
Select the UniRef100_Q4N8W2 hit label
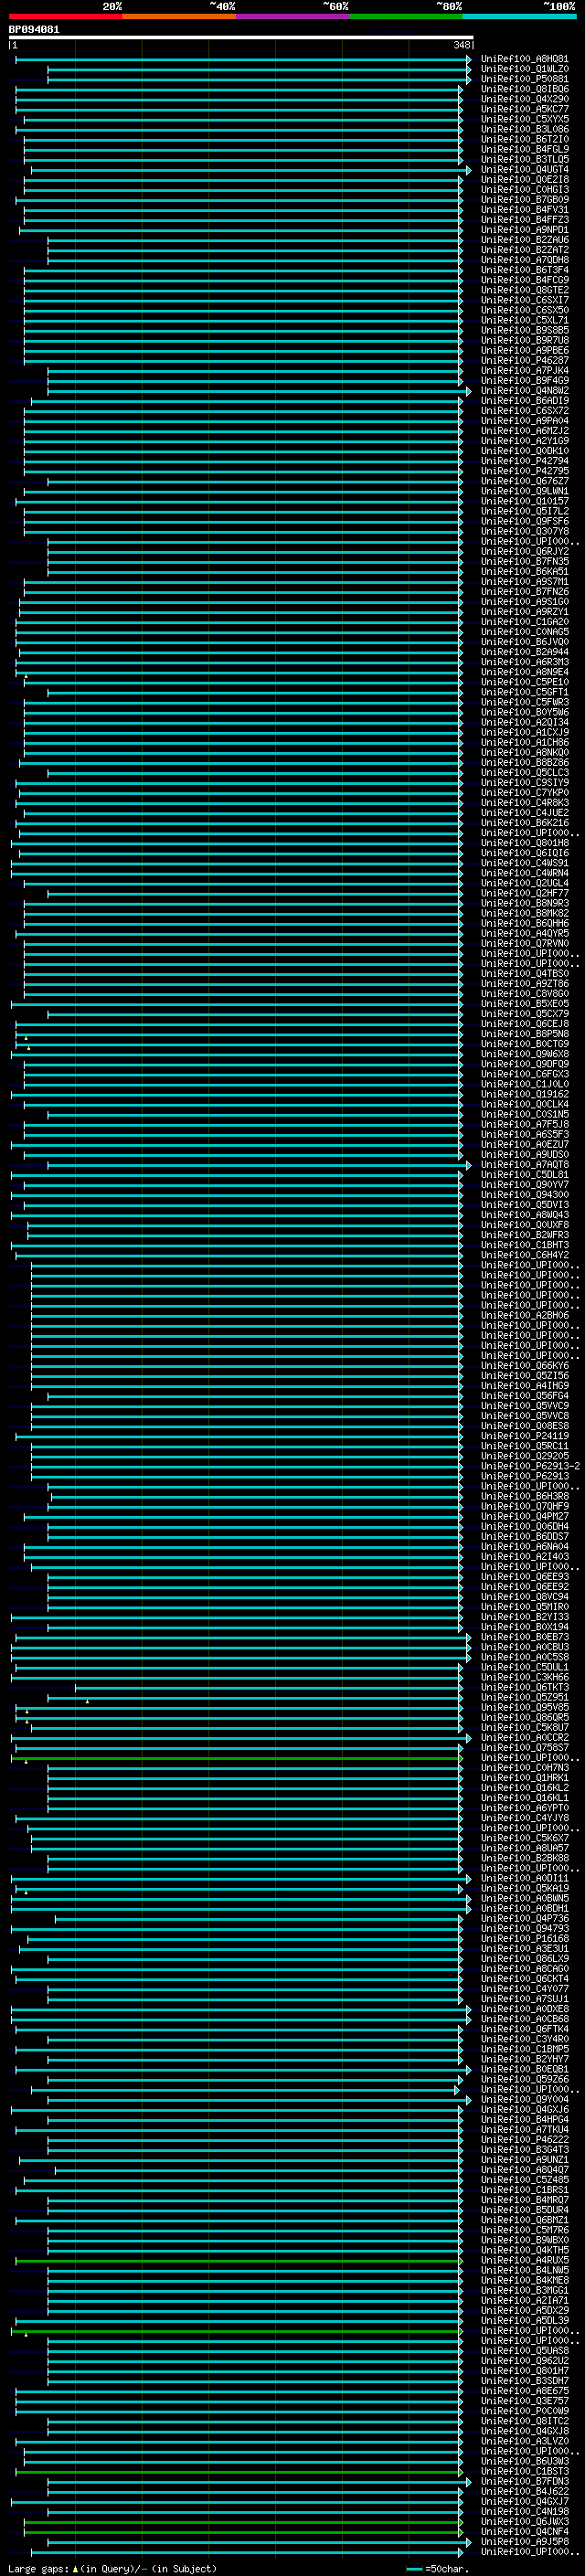click(x=524, y=391)
